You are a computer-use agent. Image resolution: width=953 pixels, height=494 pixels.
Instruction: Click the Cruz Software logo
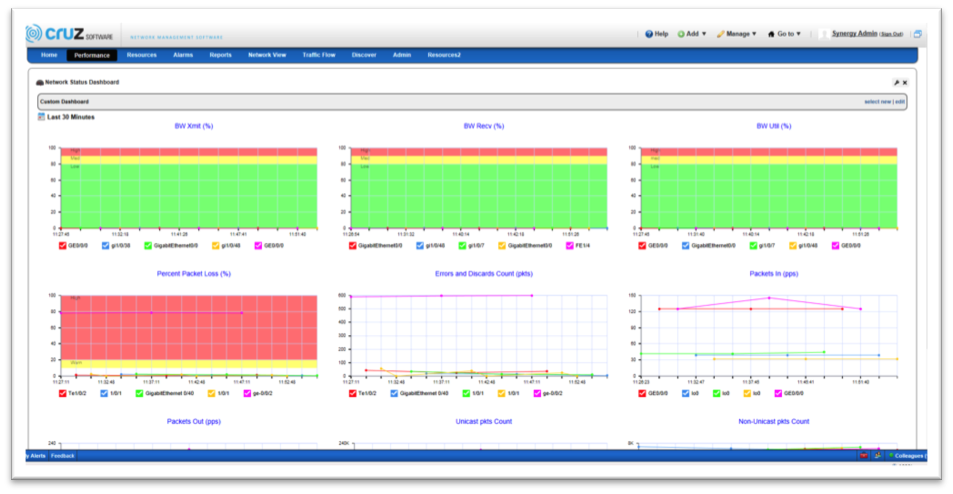click(69, 33)
